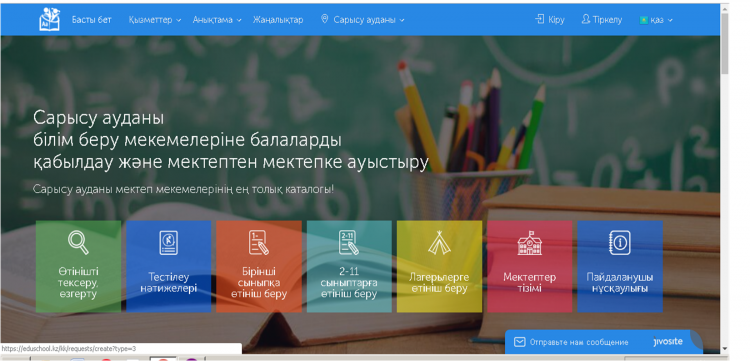Open 2-11 сыныптарға өтініш беру tile

click(349, 266)
